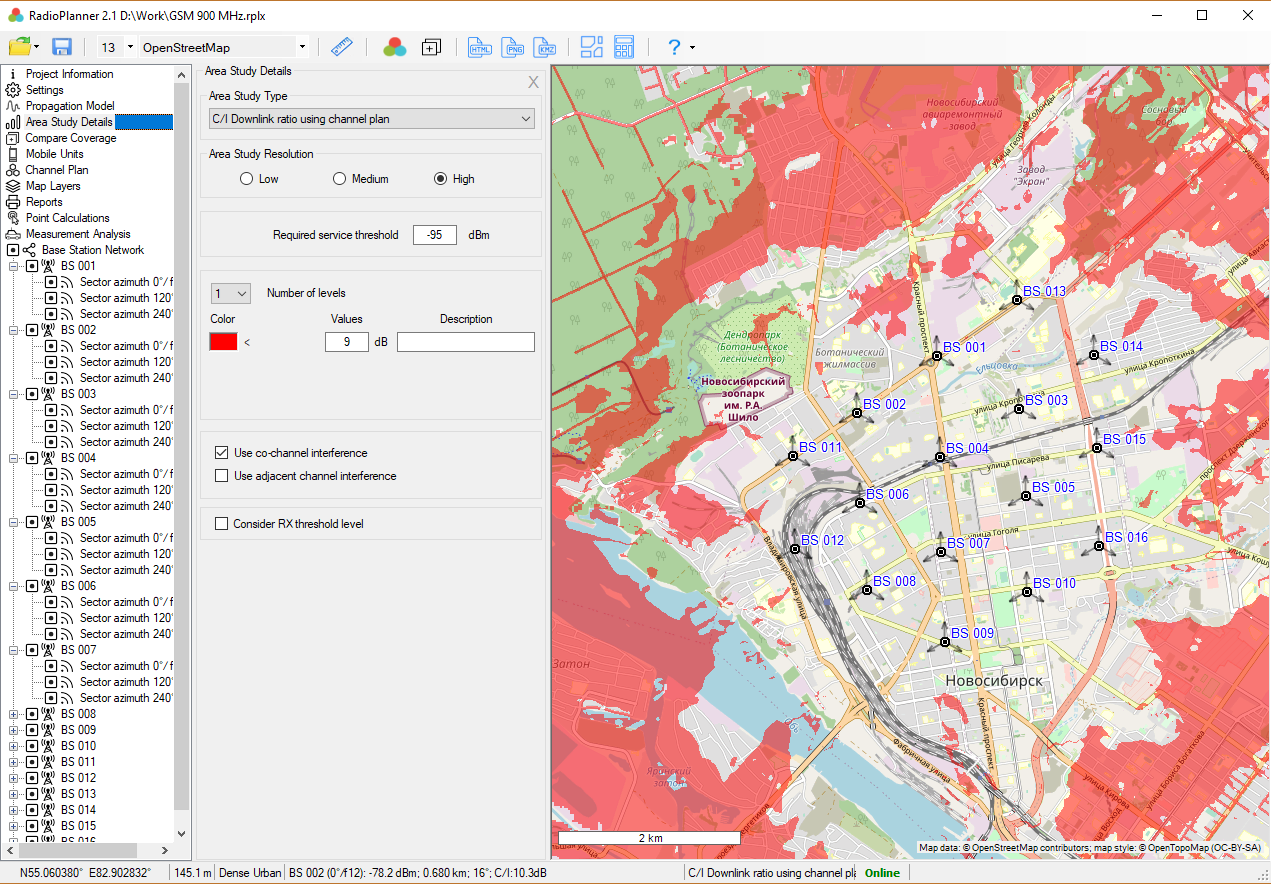The width and height of the screenshot is (1271, 884).
Task: Export coverage to KMZ file
Action: click(546, 47)
